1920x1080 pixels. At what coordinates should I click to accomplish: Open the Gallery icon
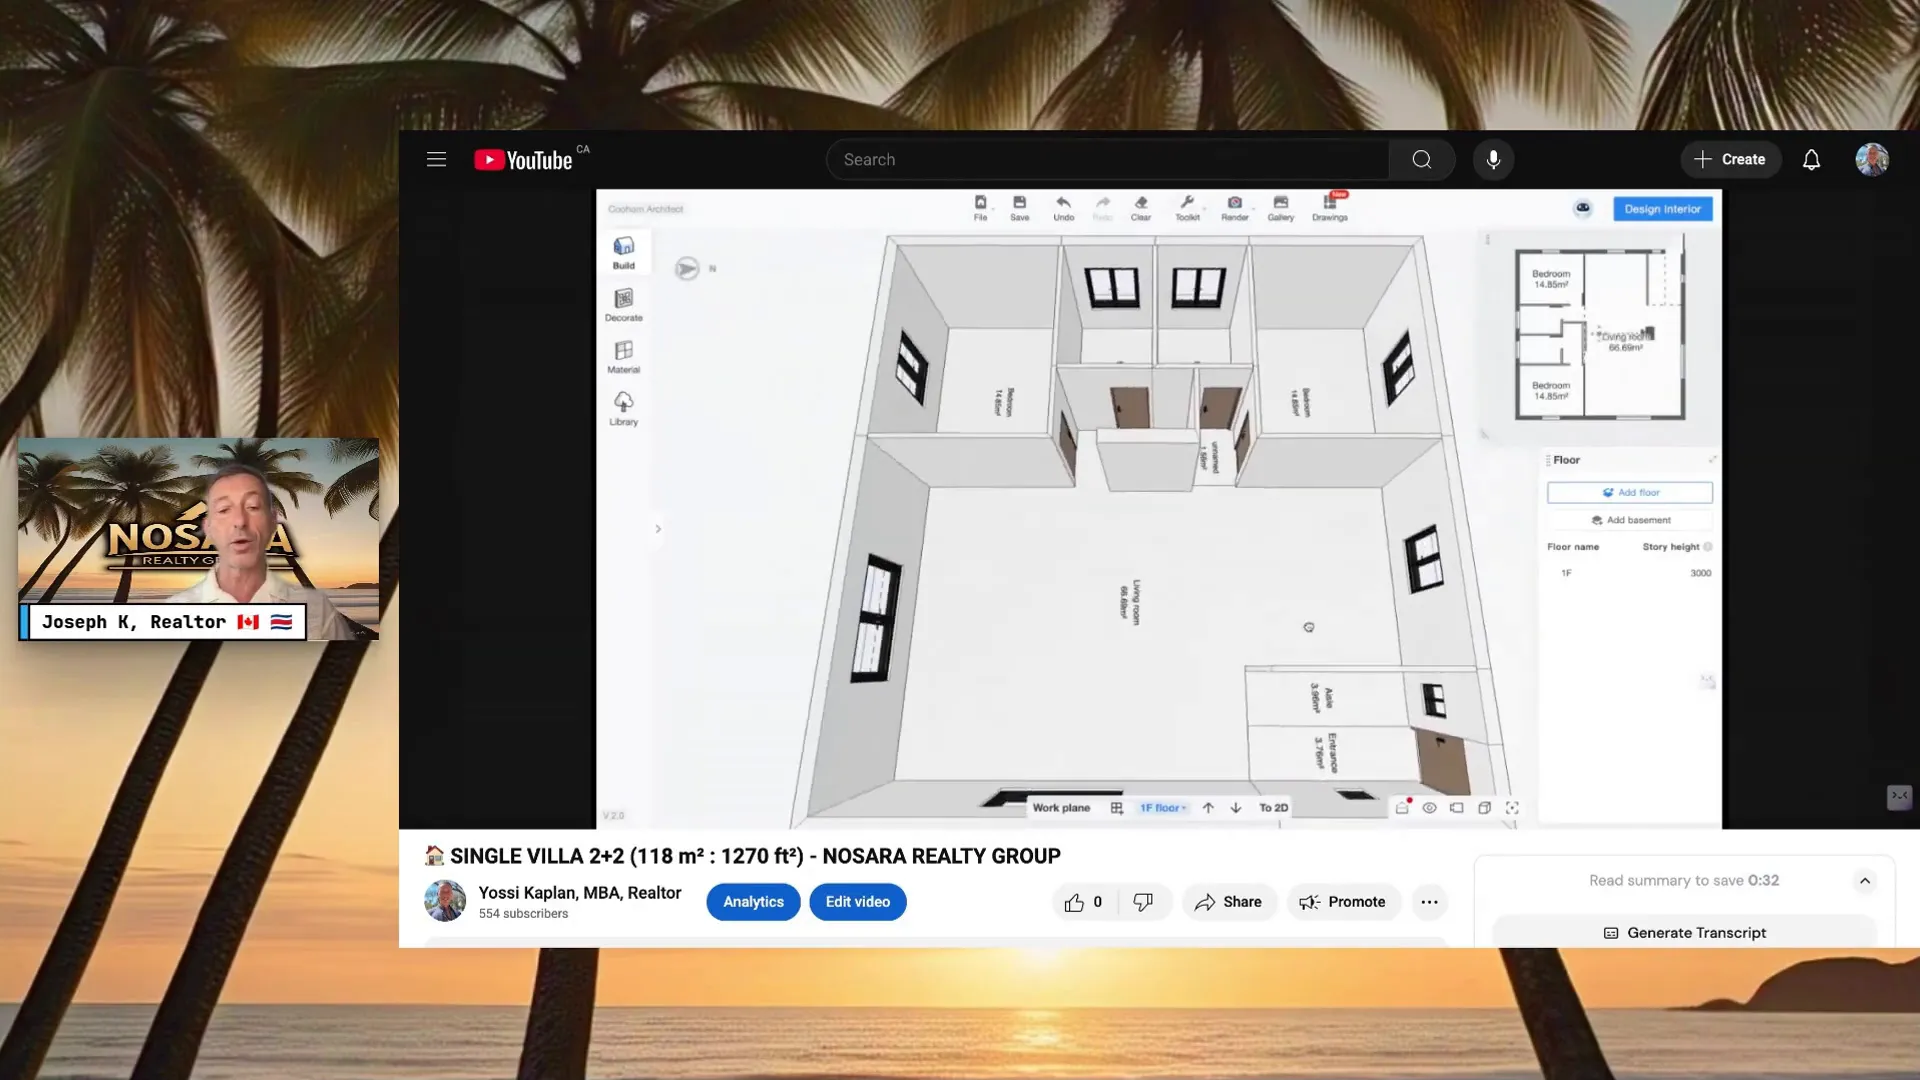point(1281,208)
